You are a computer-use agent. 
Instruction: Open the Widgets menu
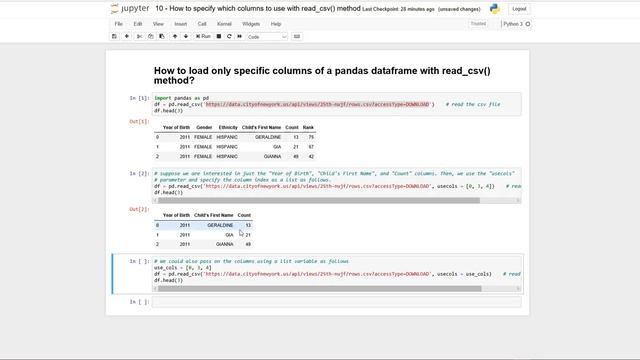[x=251, y=24]
